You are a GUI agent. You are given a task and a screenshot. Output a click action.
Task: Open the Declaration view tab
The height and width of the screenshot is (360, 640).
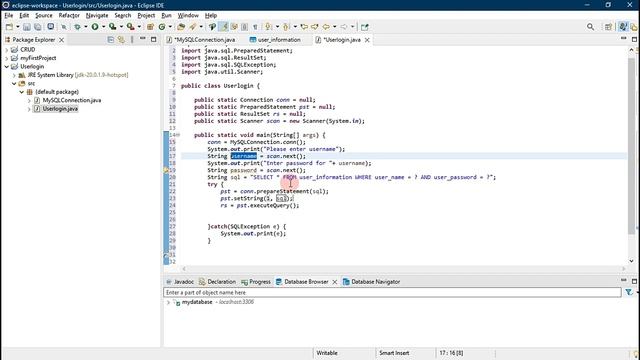(217, 282)
